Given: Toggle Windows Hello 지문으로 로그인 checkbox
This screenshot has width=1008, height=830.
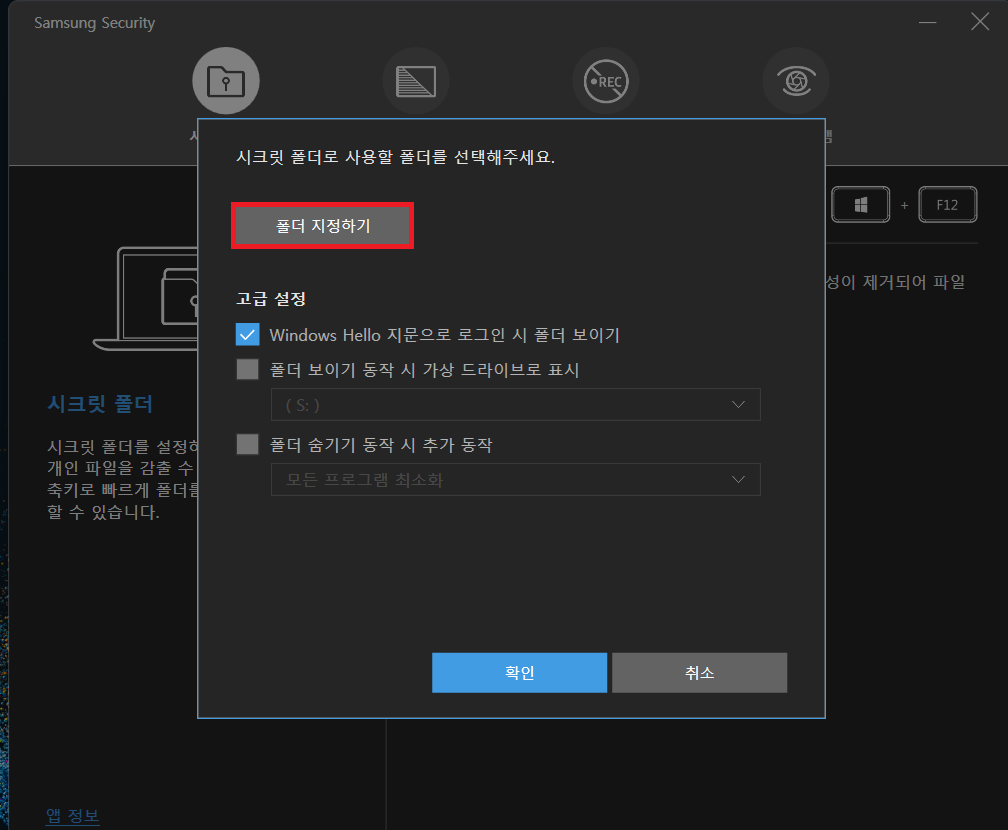Looking at the screenshot, I should click(248, 335).
